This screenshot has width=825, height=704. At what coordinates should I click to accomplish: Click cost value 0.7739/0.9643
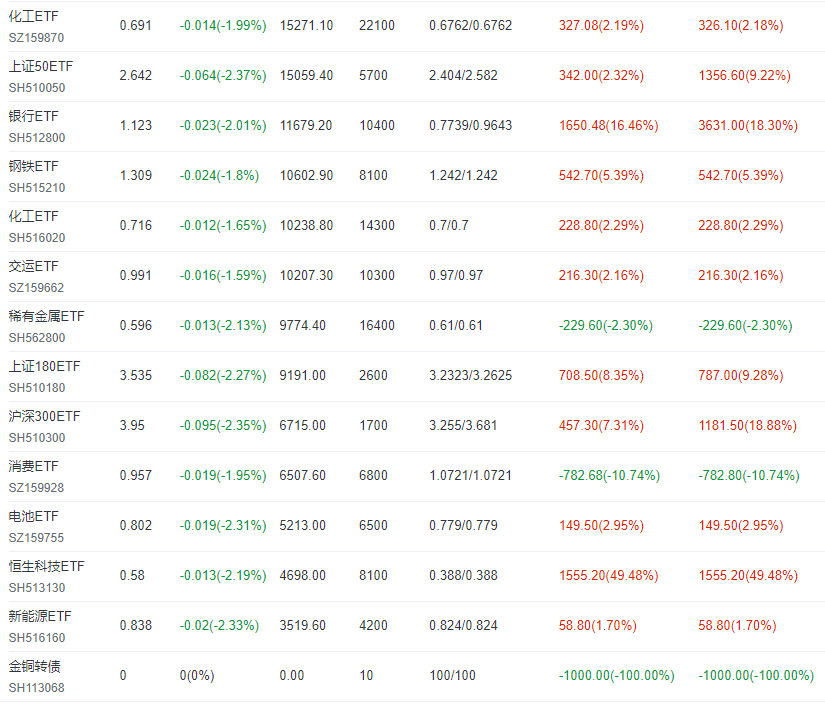(470, 126)
